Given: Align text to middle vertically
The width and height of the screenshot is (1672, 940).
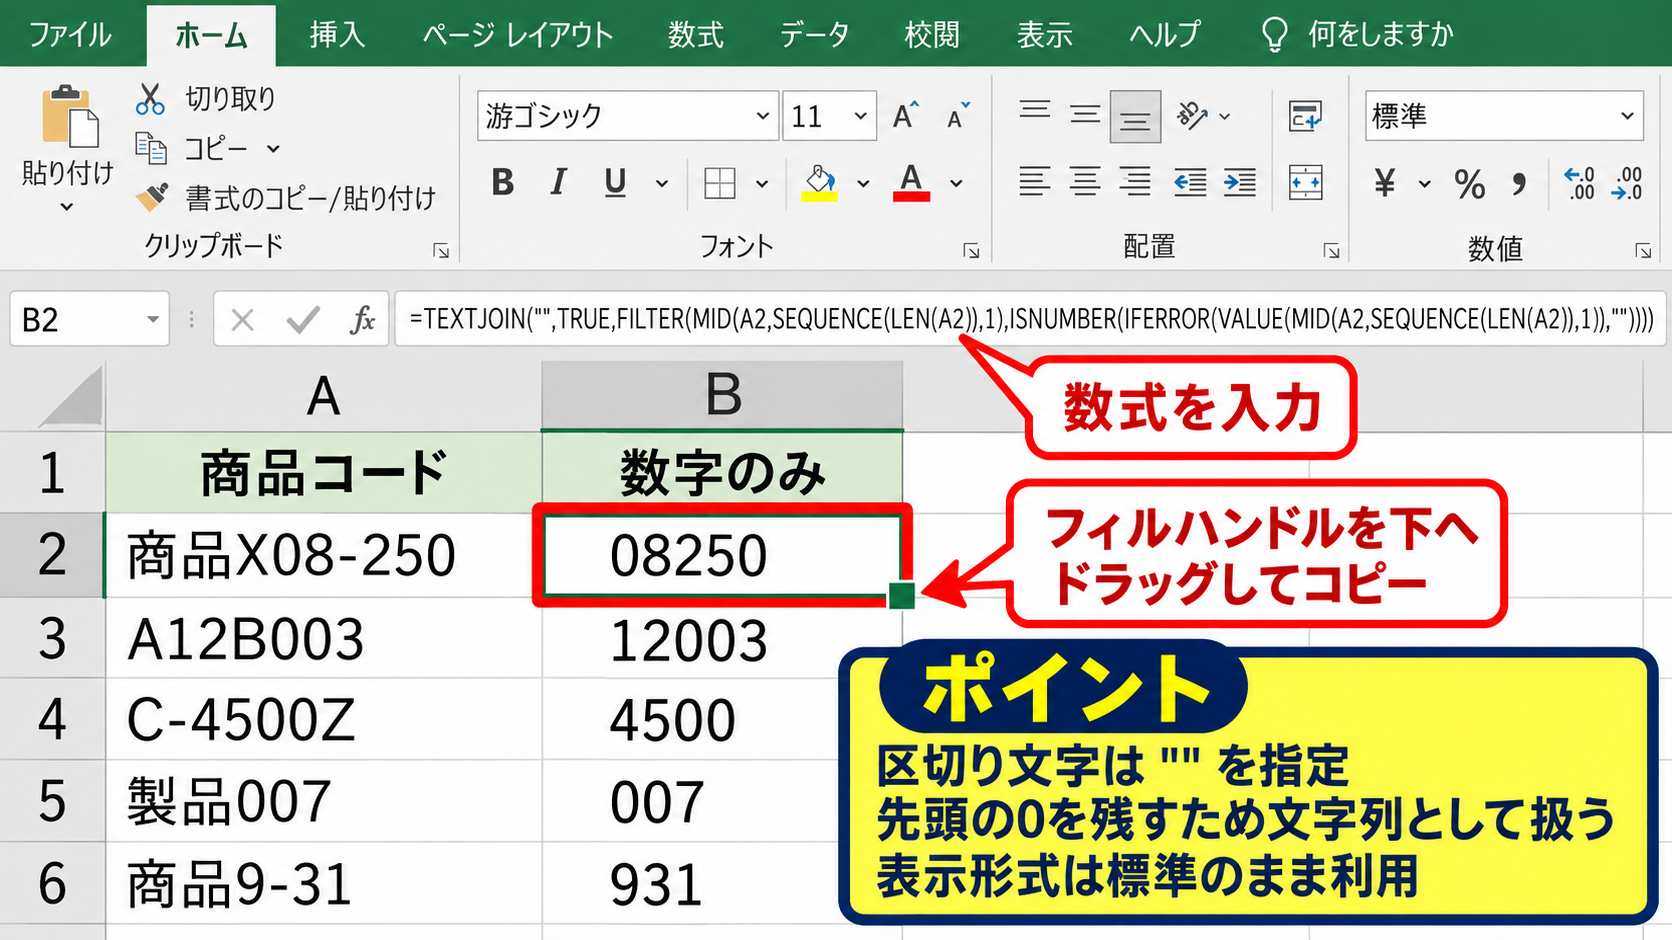Looking at the screenshot, I should (1085, 116).
